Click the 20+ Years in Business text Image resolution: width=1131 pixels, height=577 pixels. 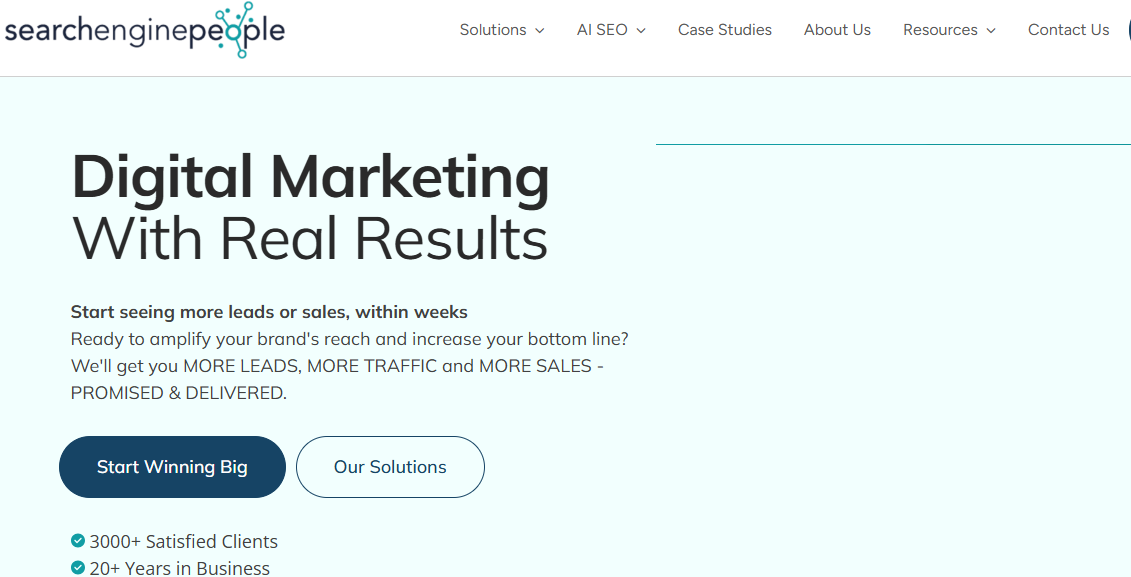click(178, 567)
